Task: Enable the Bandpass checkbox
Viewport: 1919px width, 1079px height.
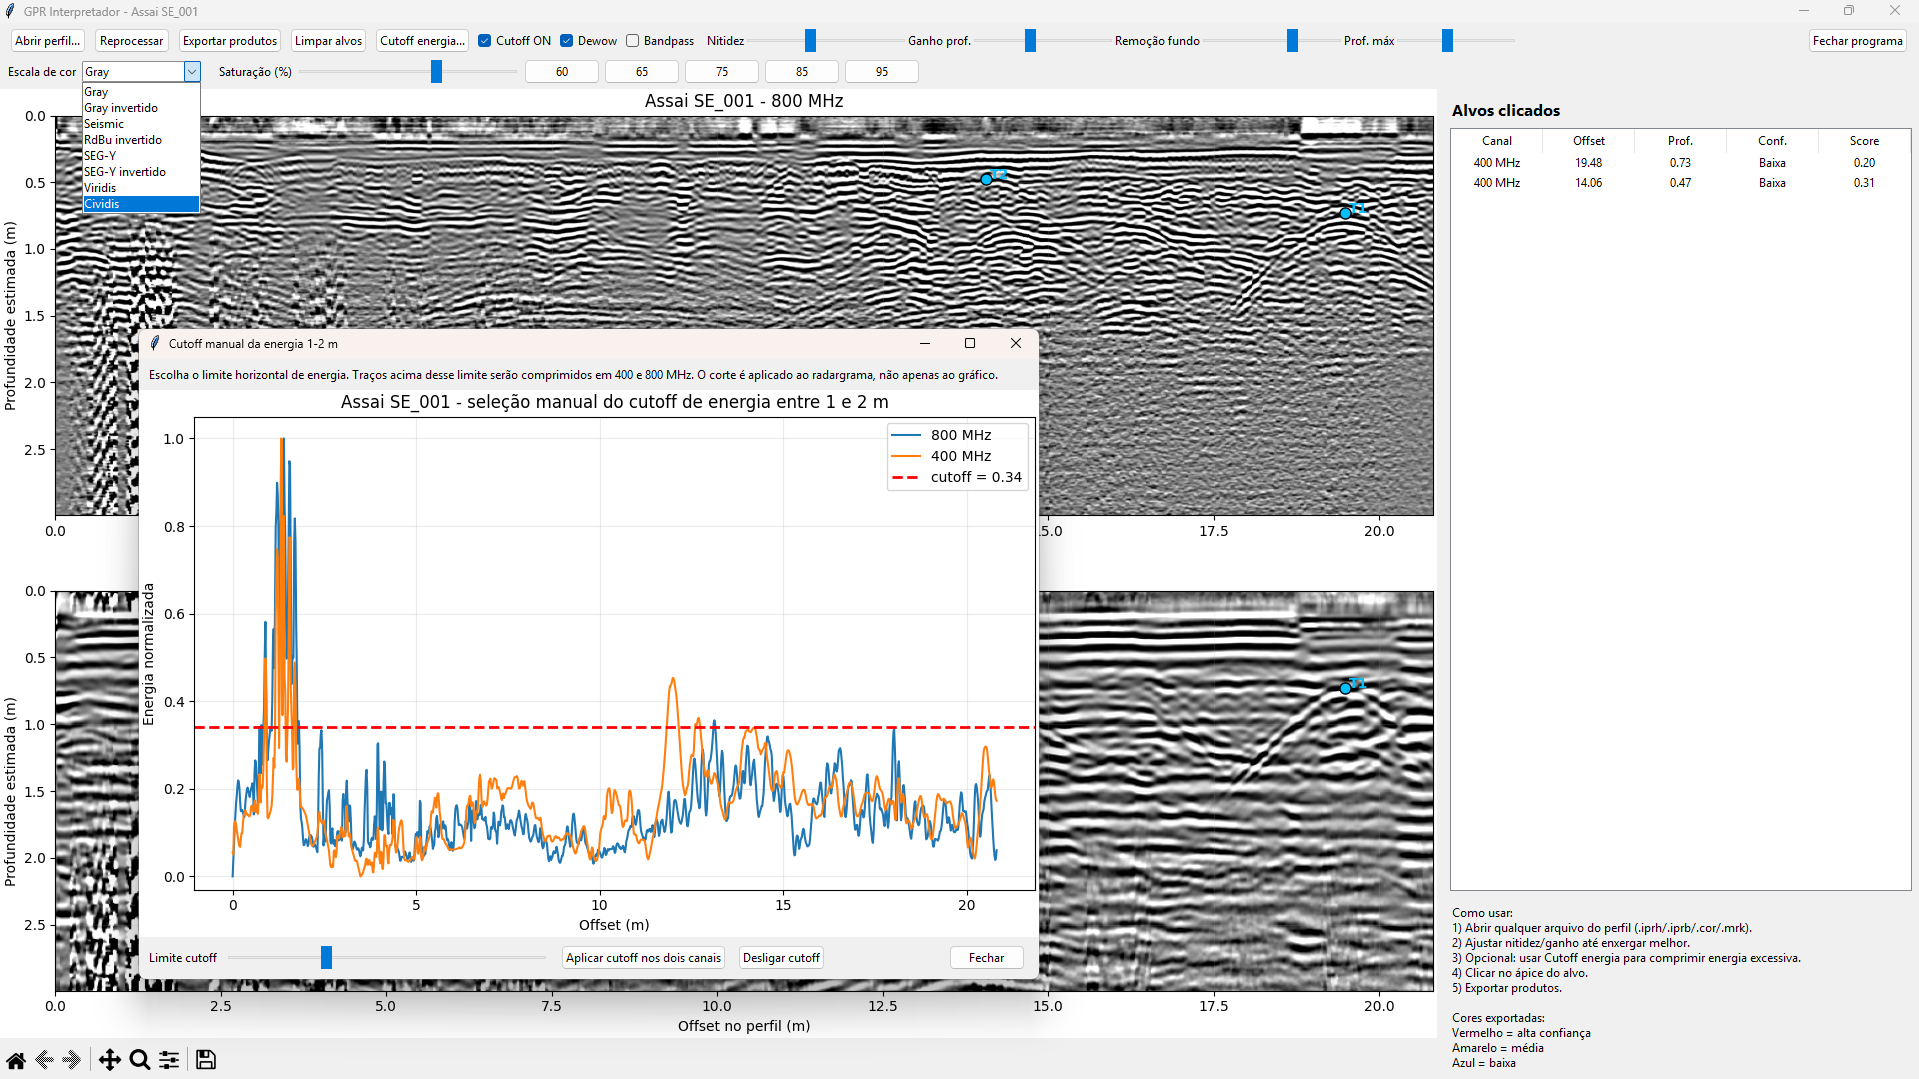Action: [632, 41]
